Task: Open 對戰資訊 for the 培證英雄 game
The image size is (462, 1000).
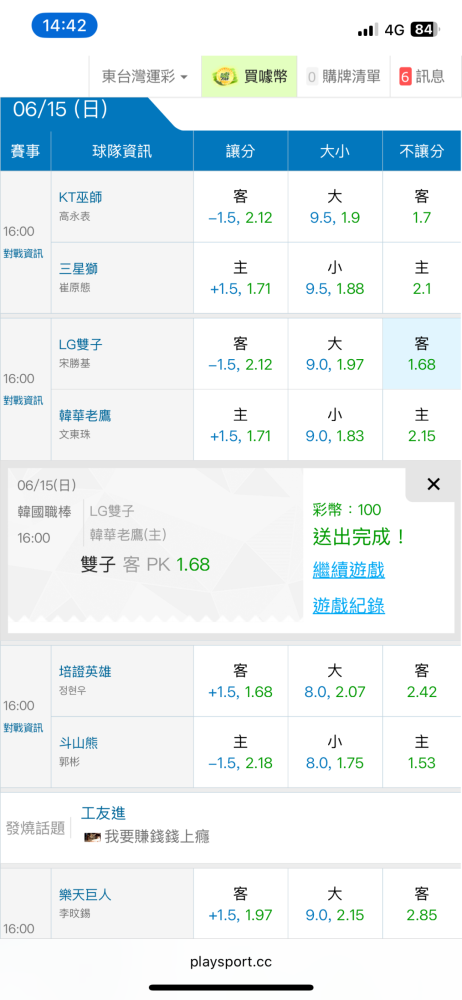Action: tap(24, 728)
